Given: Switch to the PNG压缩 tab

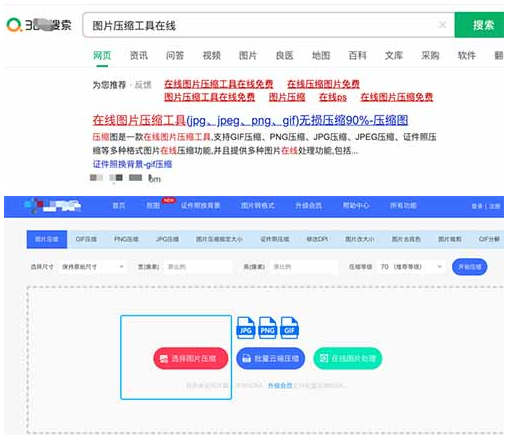Looking at the screenshot, I should click(126, 239).
